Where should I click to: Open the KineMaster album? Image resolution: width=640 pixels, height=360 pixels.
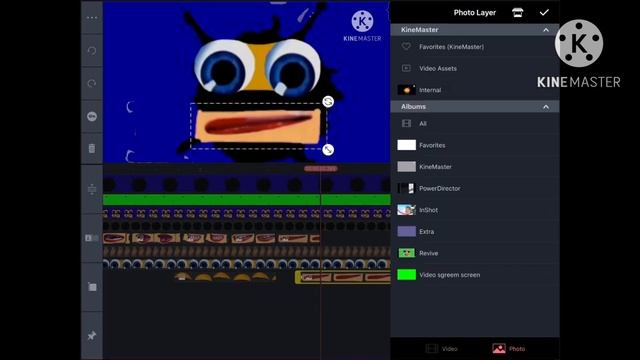click(475, 167)
